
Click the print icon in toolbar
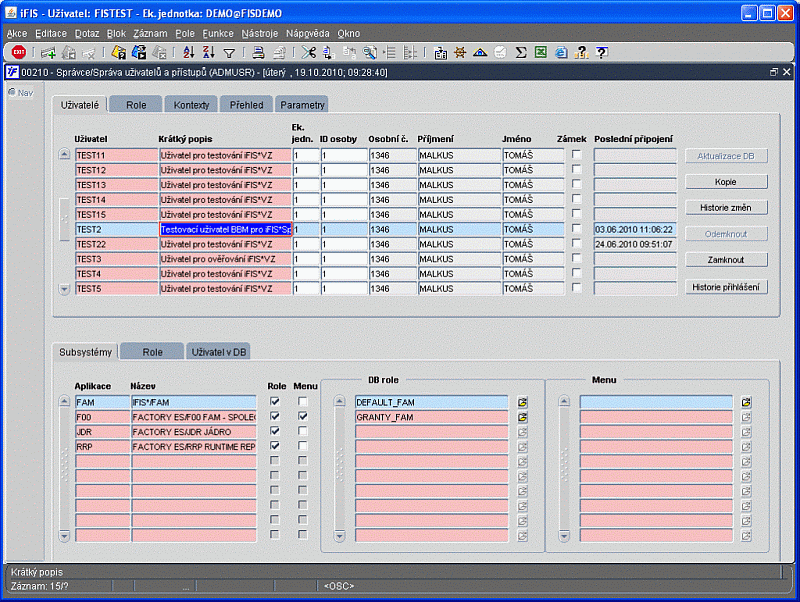(x=259, y=52)
